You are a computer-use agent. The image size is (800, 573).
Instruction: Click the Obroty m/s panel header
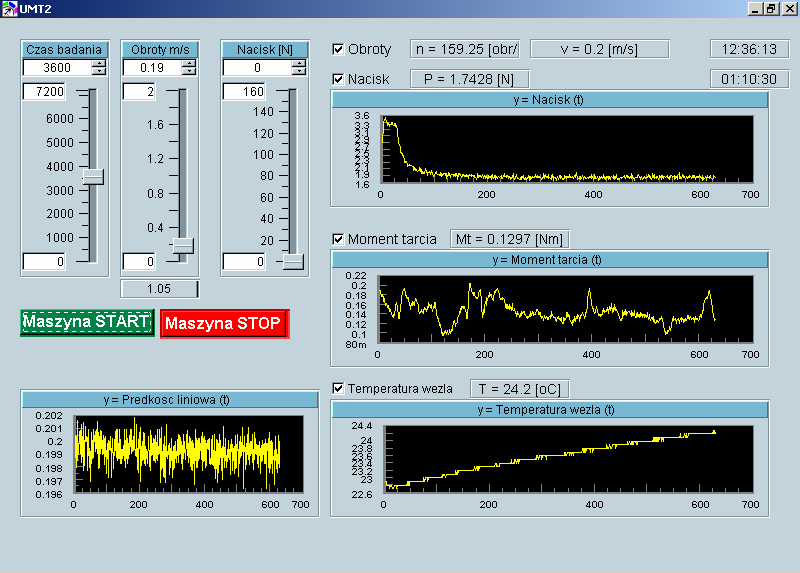pyautogui.click(x=160, y=49)
